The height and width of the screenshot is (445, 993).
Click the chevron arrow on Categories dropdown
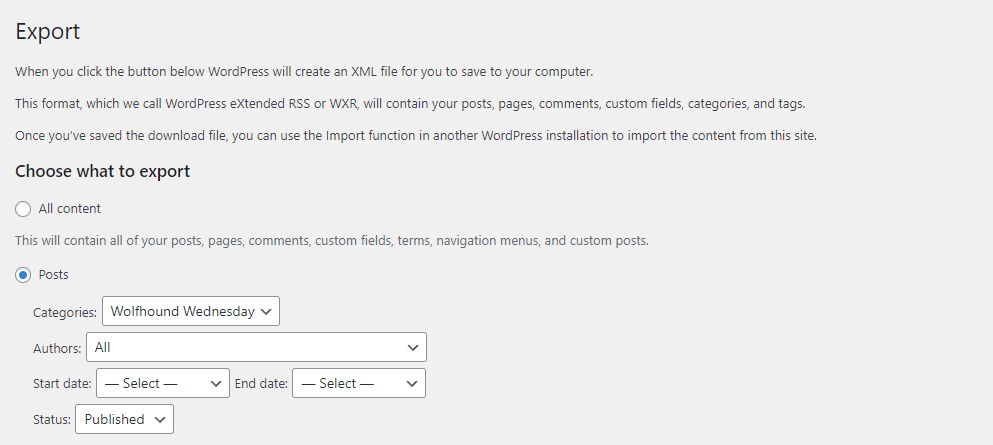[266, 312]
